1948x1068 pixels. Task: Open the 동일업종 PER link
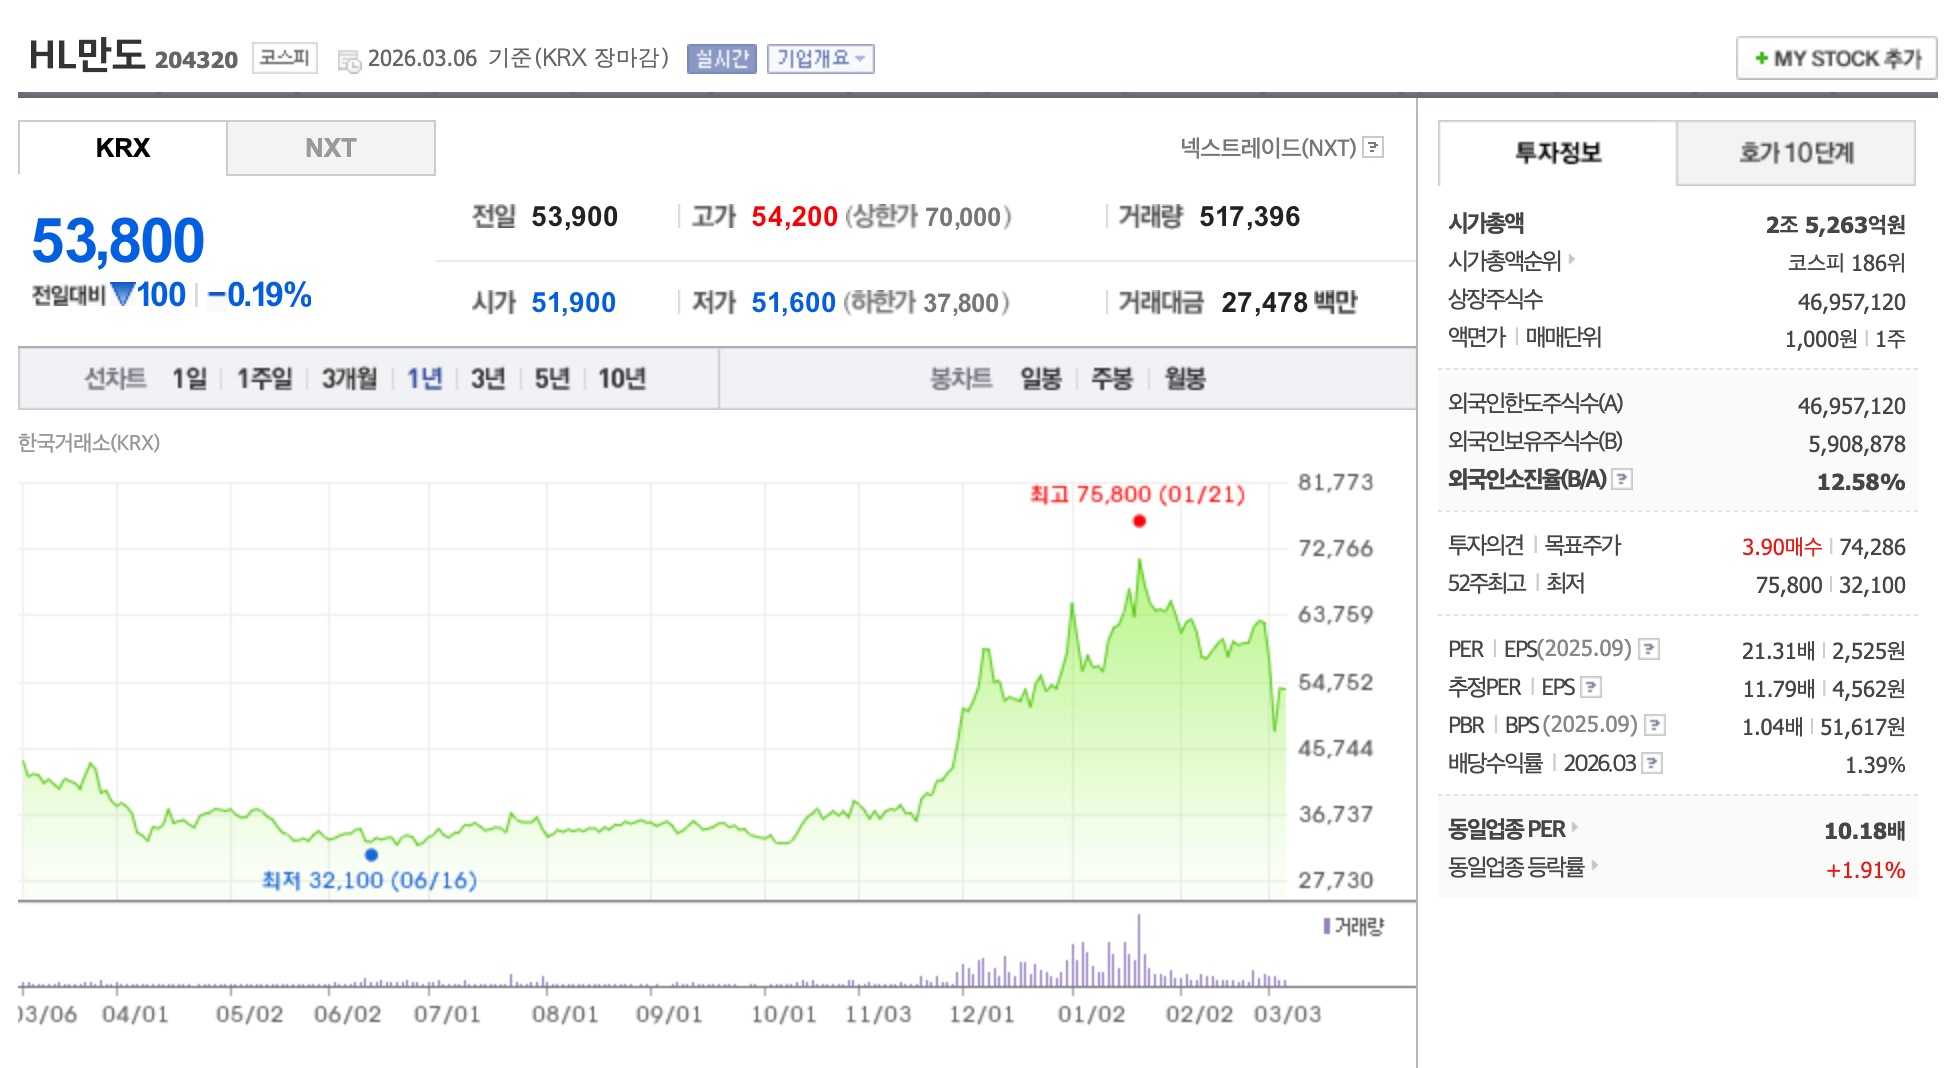point(1506,828)
